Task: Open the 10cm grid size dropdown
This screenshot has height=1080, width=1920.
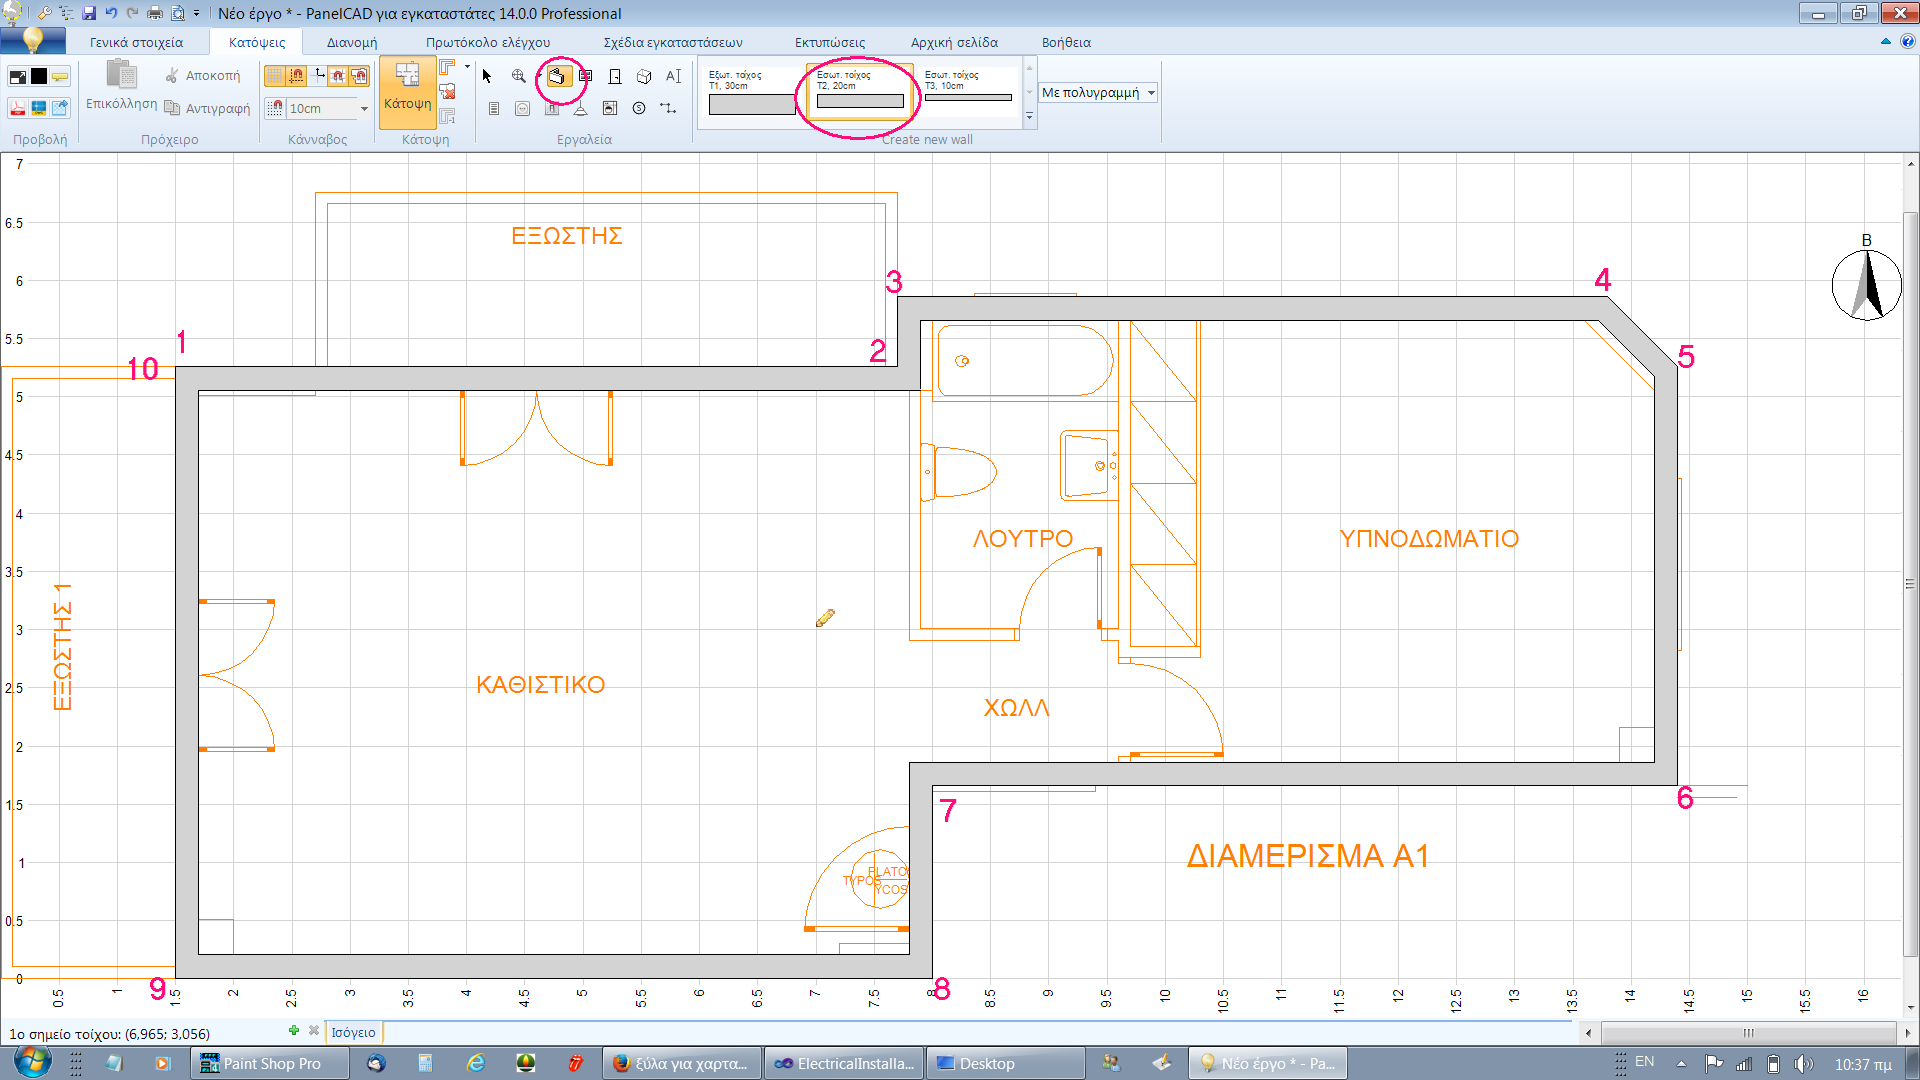Action: pyautogui.click(x=364, y=108)
